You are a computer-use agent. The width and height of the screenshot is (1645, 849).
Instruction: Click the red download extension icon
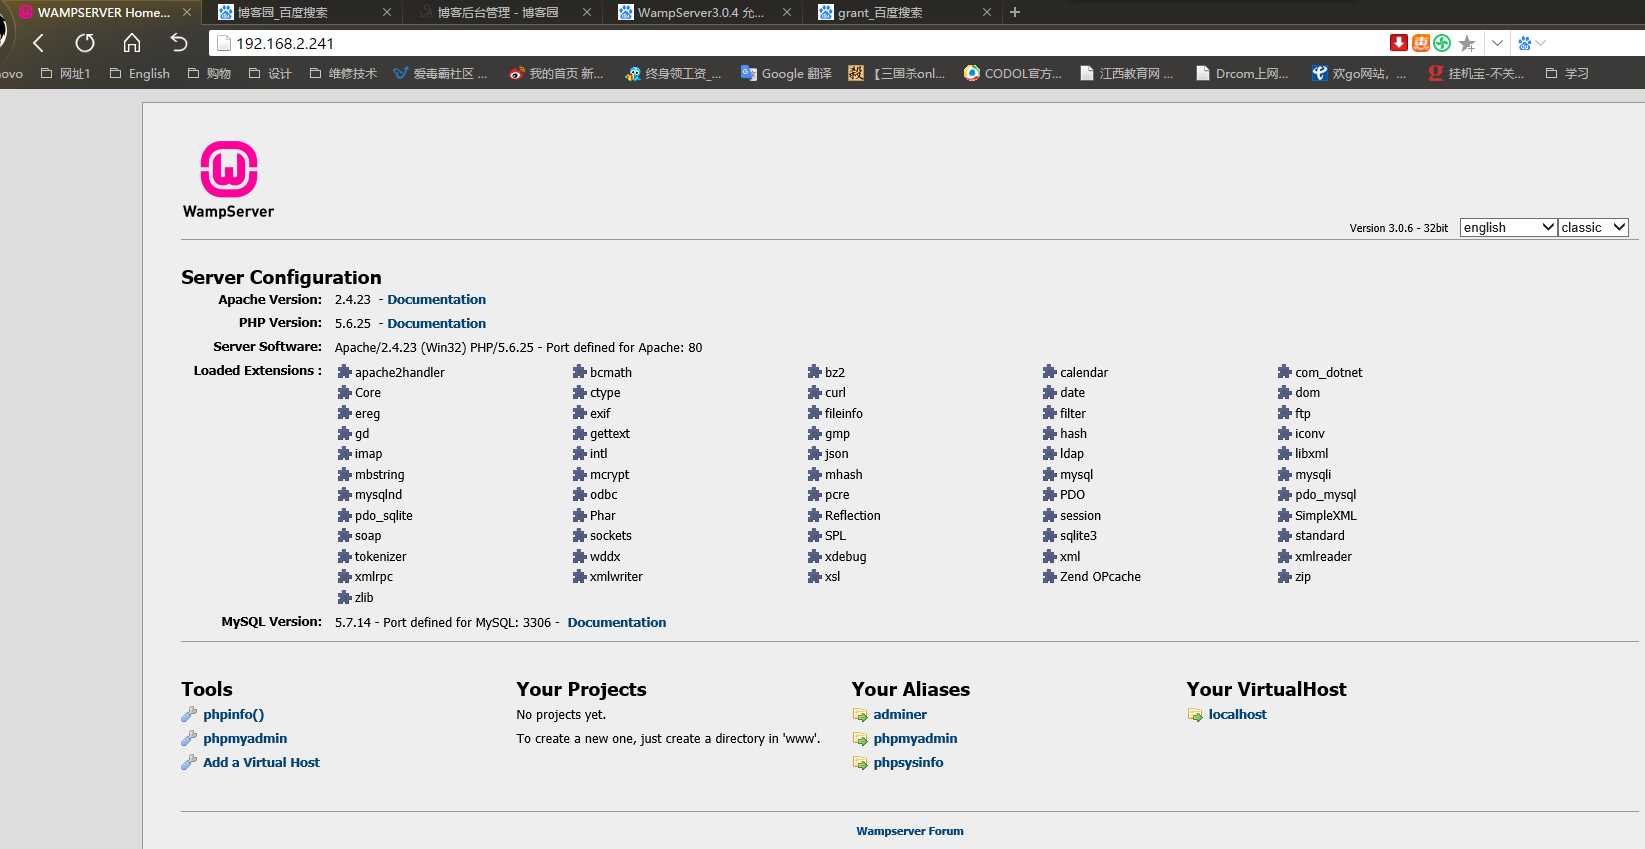coord(1398,43)
